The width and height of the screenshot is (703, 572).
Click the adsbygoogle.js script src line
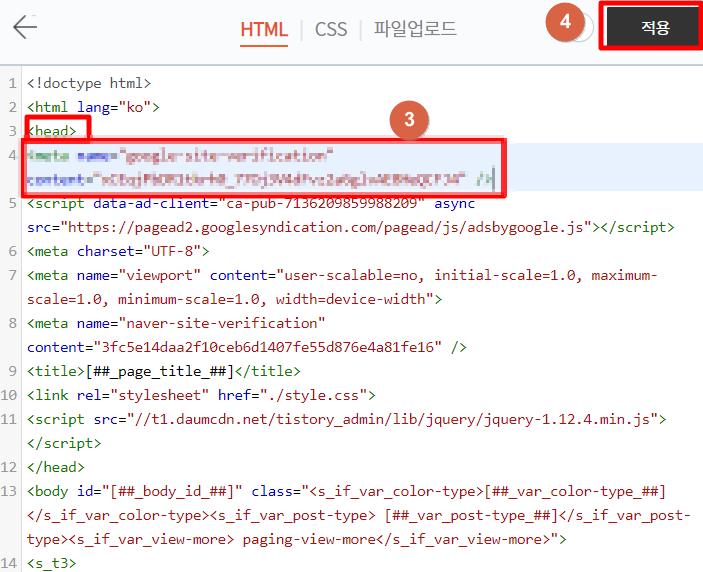(x=351, y=227)
